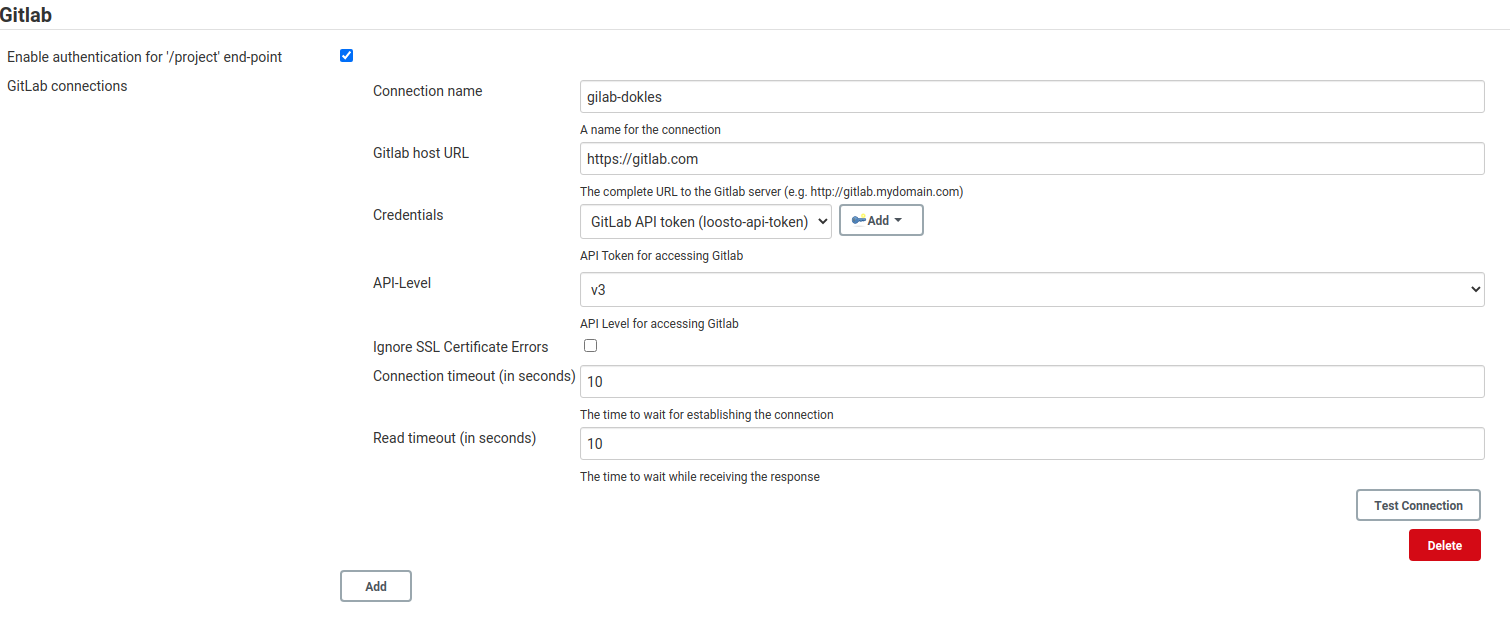Click the Test Connection button
Image resolution: width=1510 pixels, height=631 pixels.
tap(1417, 505)
